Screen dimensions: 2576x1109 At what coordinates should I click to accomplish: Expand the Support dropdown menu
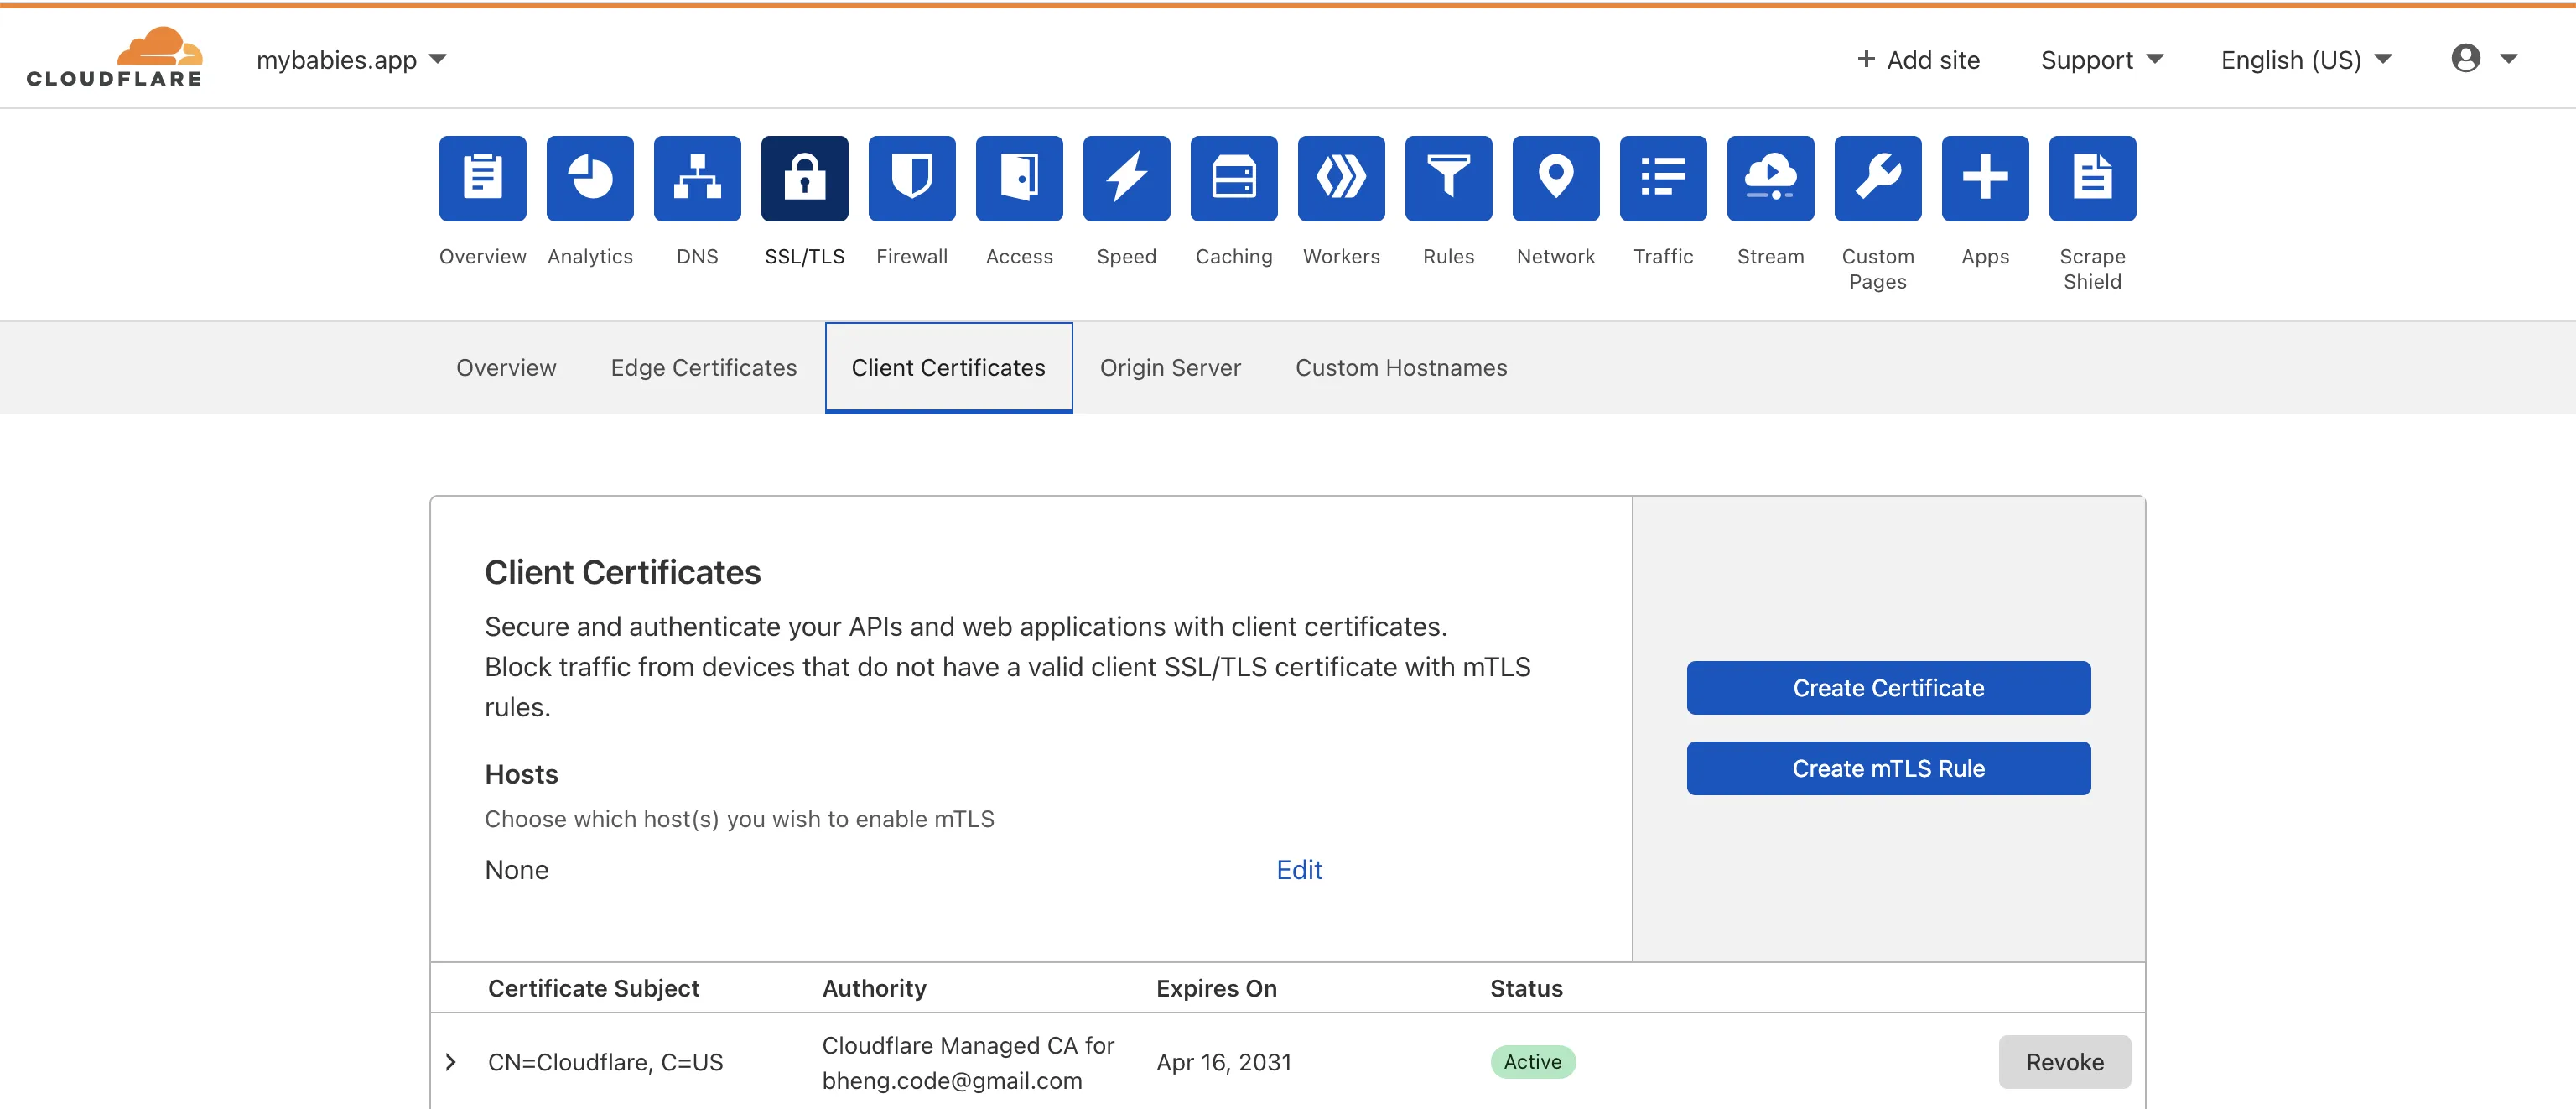tap(2101, 60)
